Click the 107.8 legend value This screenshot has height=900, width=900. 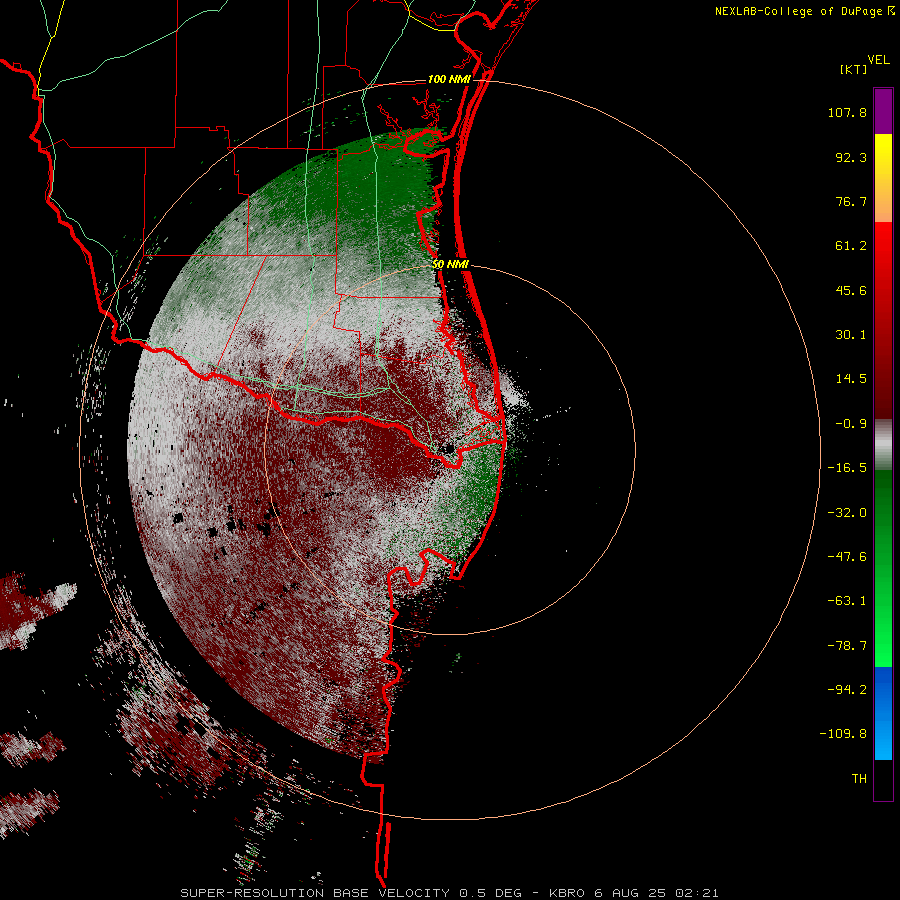pos(847,112)
